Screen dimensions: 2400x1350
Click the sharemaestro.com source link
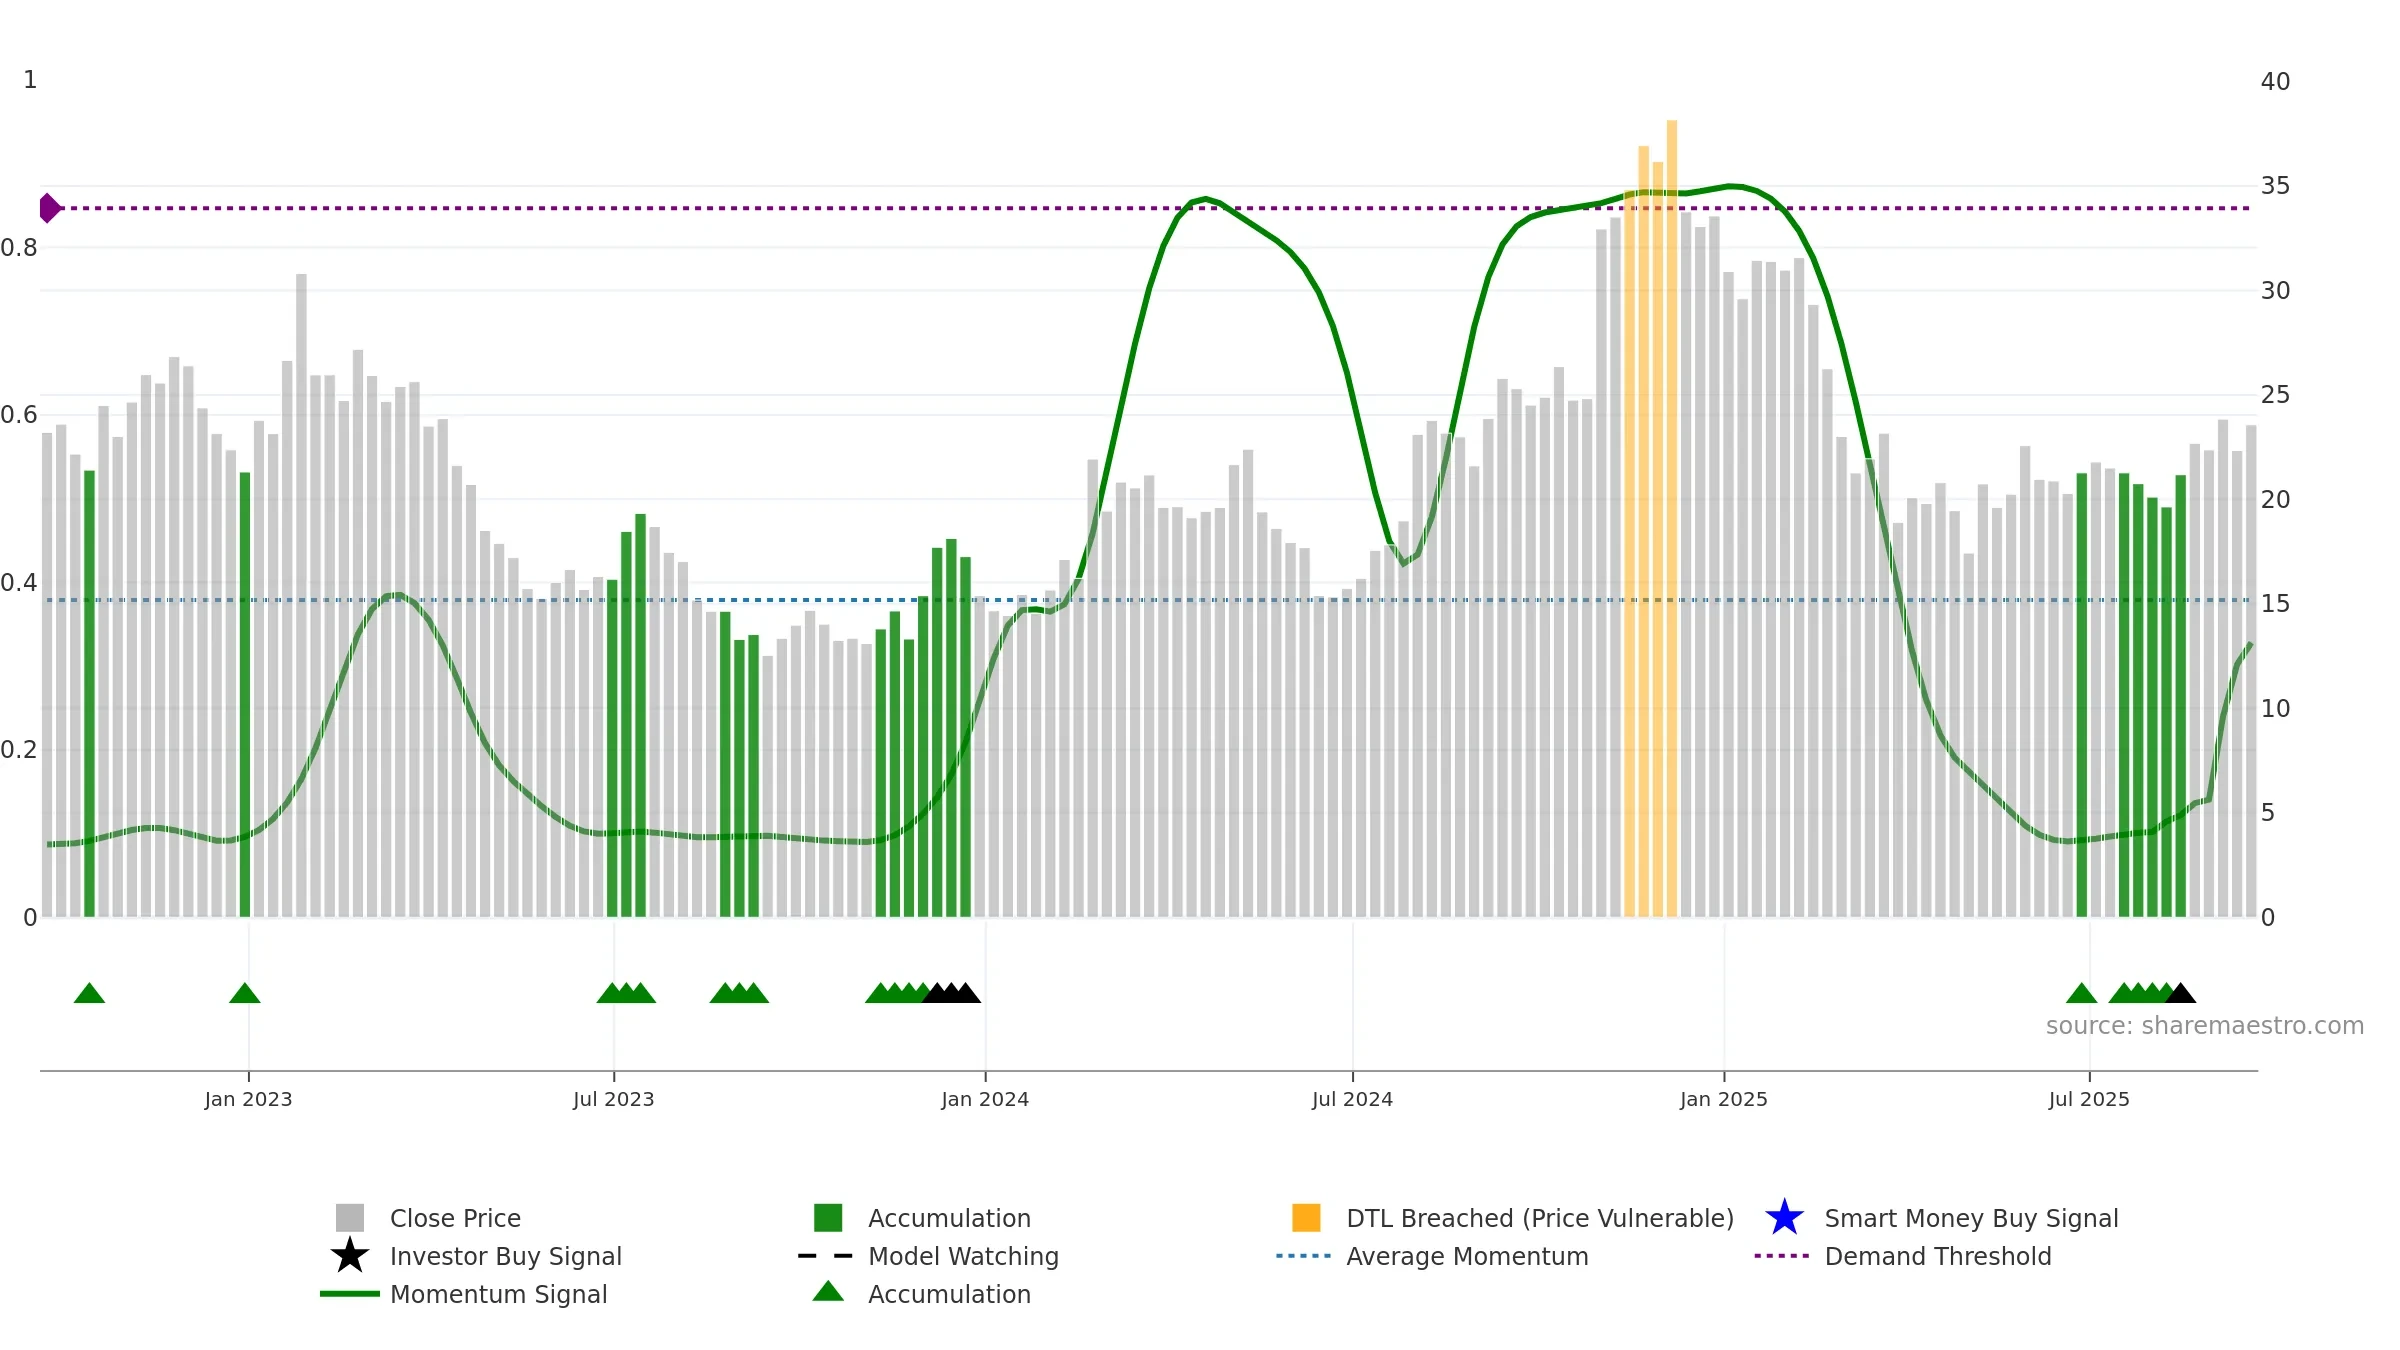pos(2204,1026)
